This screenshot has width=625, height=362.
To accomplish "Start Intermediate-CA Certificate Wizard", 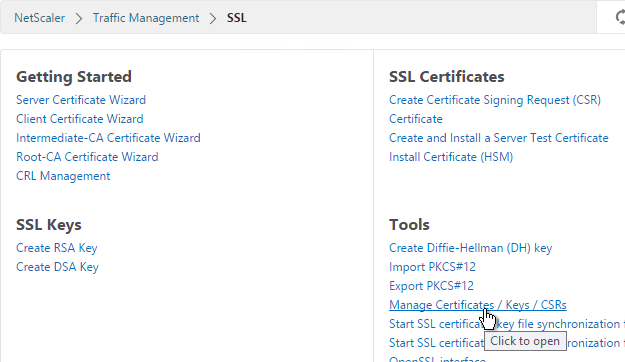I will point(108,138).
